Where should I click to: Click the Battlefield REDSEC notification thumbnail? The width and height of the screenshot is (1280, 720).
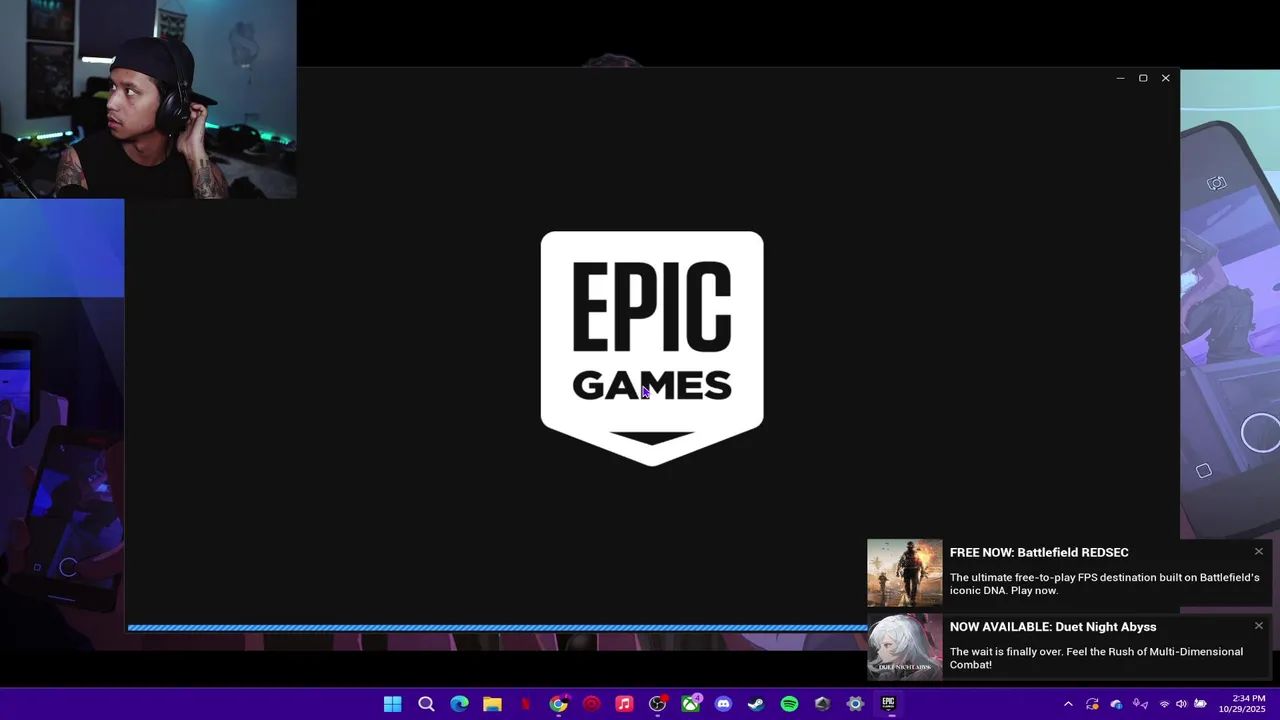(905, 573)
